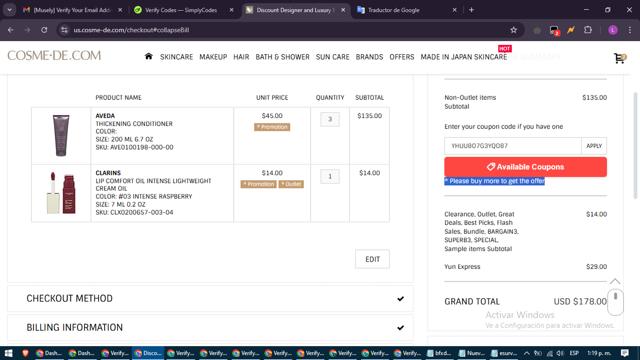
Task: Open the Windows Start menu
Action: pos(8,353)
